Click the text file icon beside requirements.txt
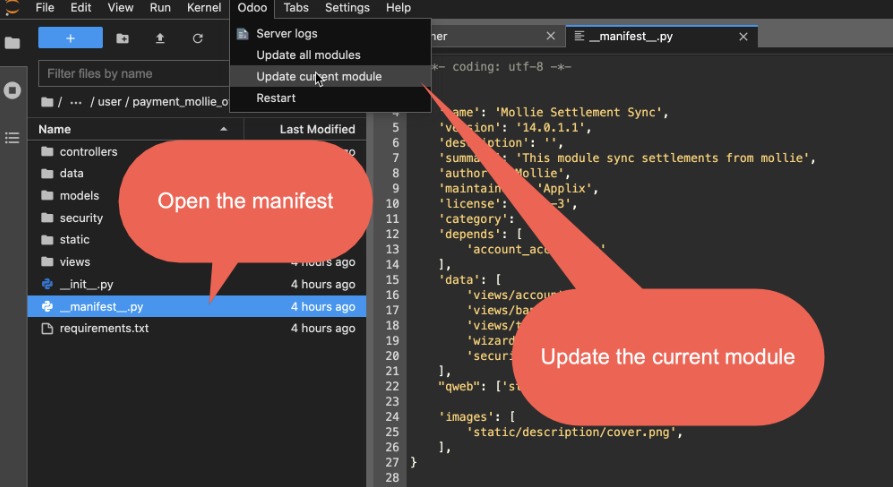The width and height of the screenshot is (893, 487). 47,328
